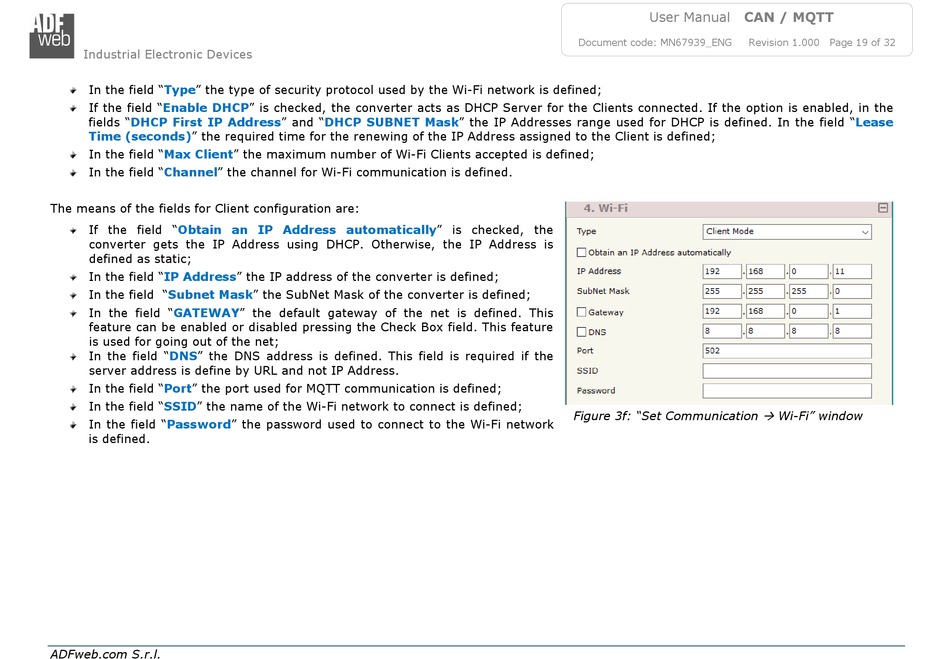Click the "Page 19 of 32" indicator
Image resolution: width=950 pixels, height=659 pixels.
[862, 42]
